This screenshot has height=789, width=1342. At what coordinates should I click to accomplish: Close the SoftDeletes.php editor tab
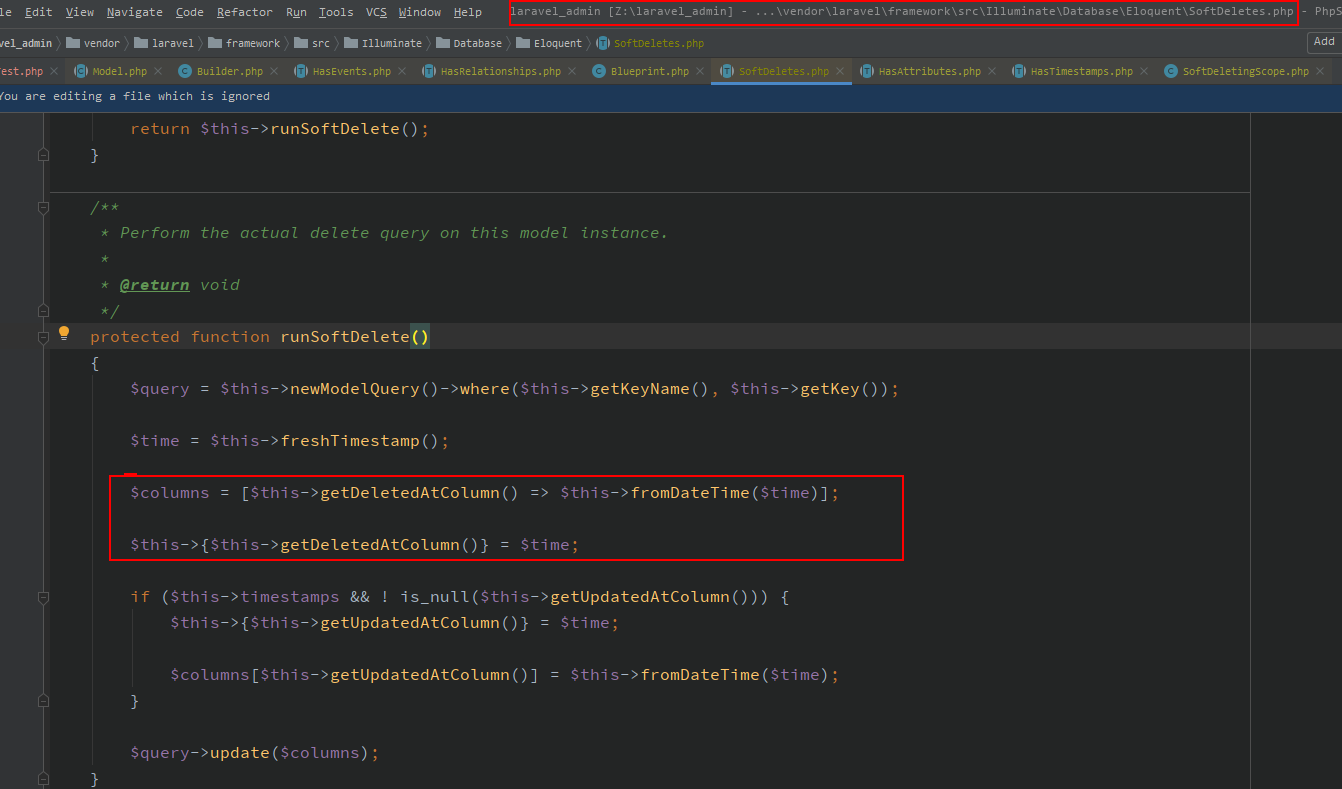click(x=840, y=72)
